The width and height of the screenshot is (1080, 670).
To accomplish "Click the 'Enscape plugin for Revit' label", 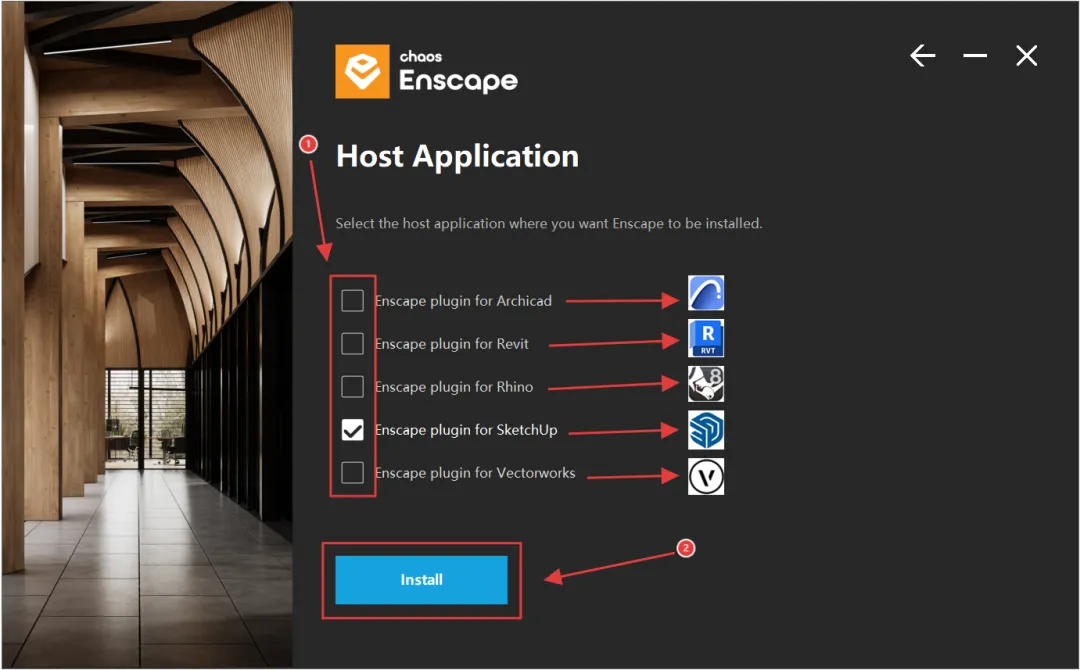I will click(452, 344).
